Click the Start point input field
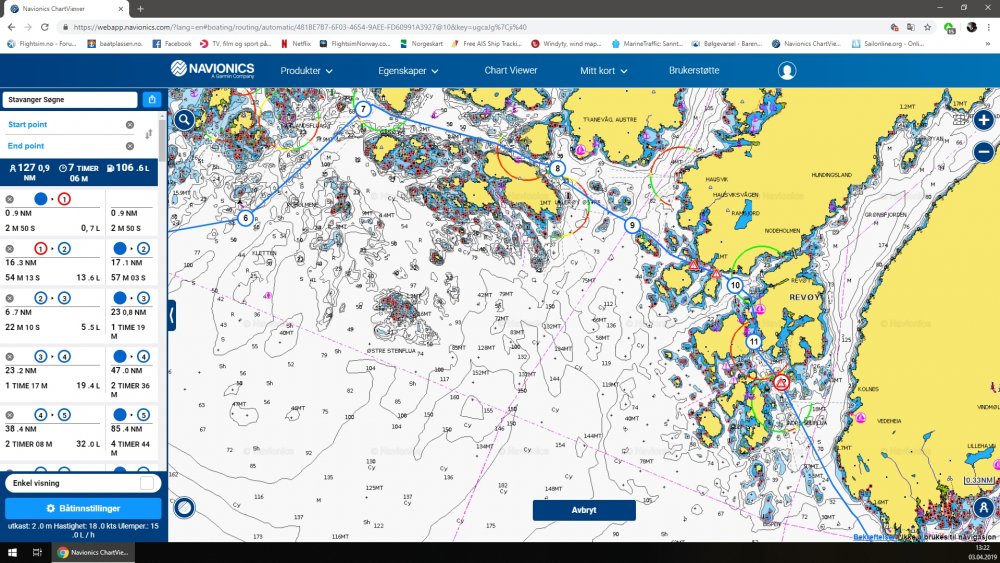 [x=63, y=125]
